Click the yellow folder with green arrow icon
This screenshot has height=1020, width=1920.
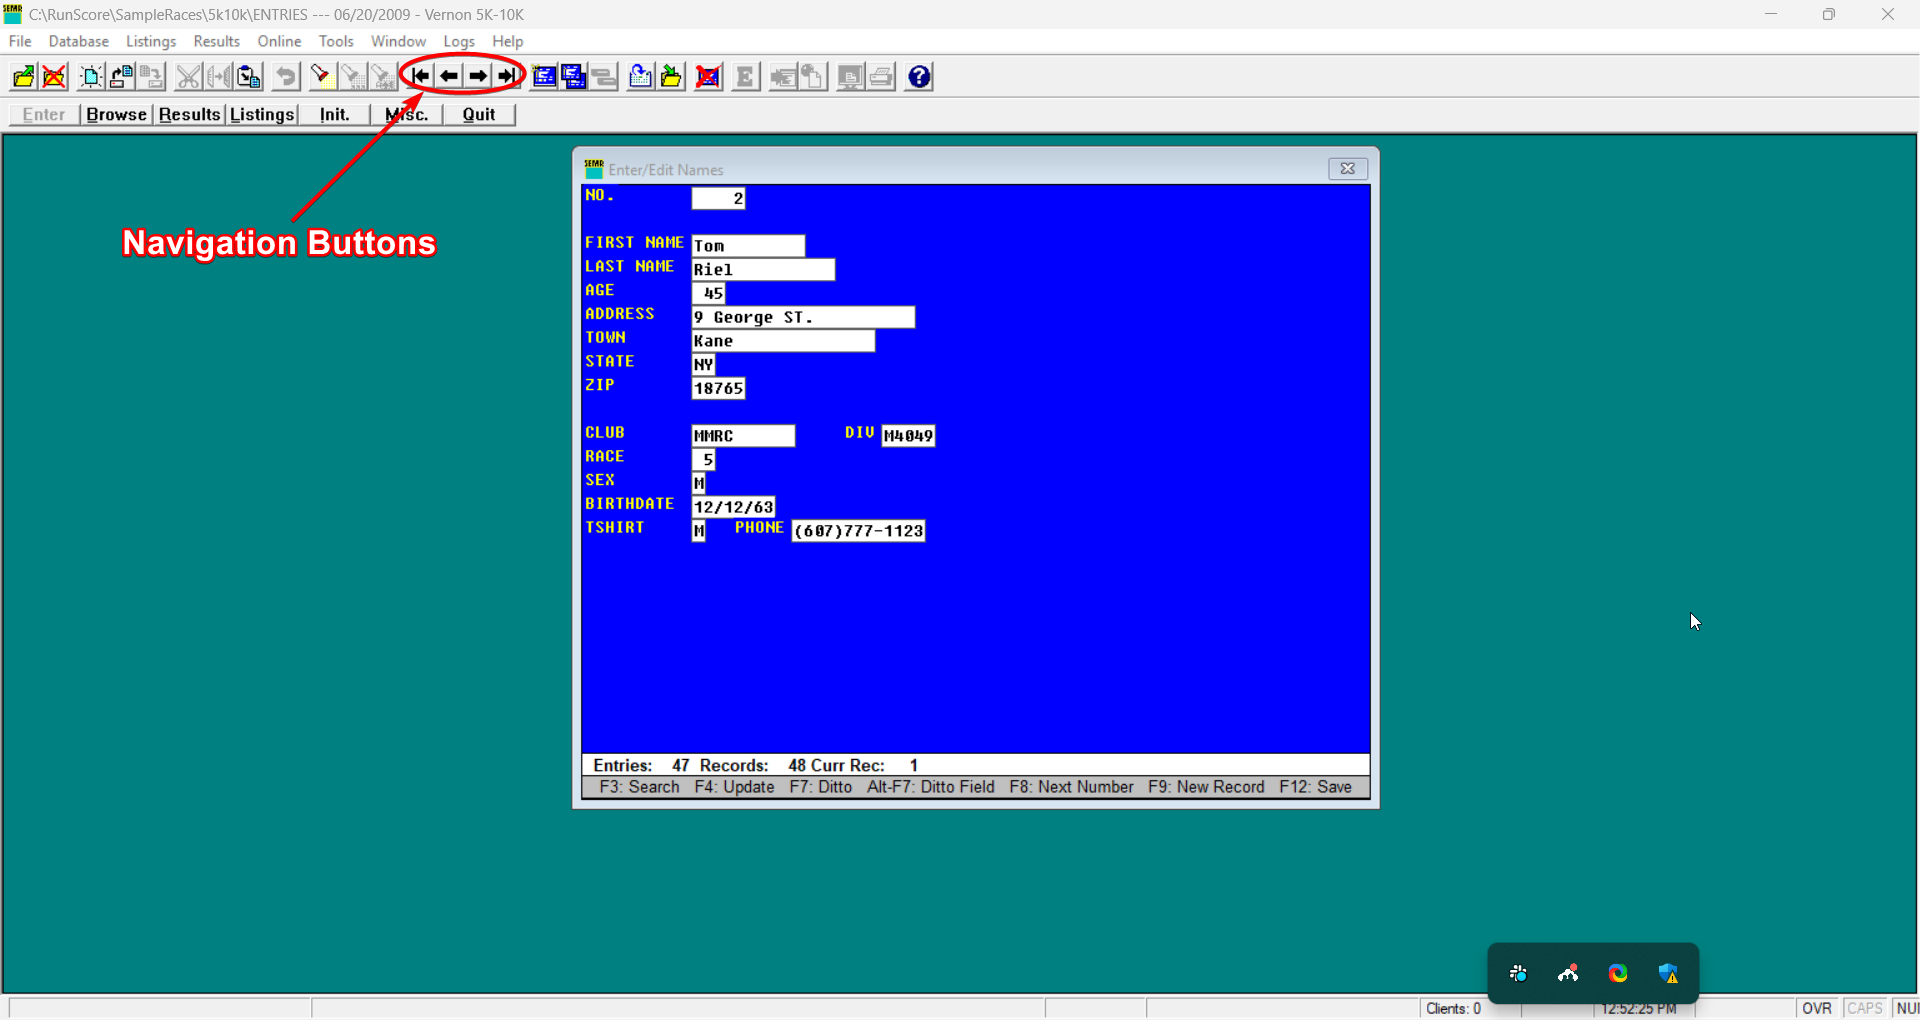coord(672,77)
